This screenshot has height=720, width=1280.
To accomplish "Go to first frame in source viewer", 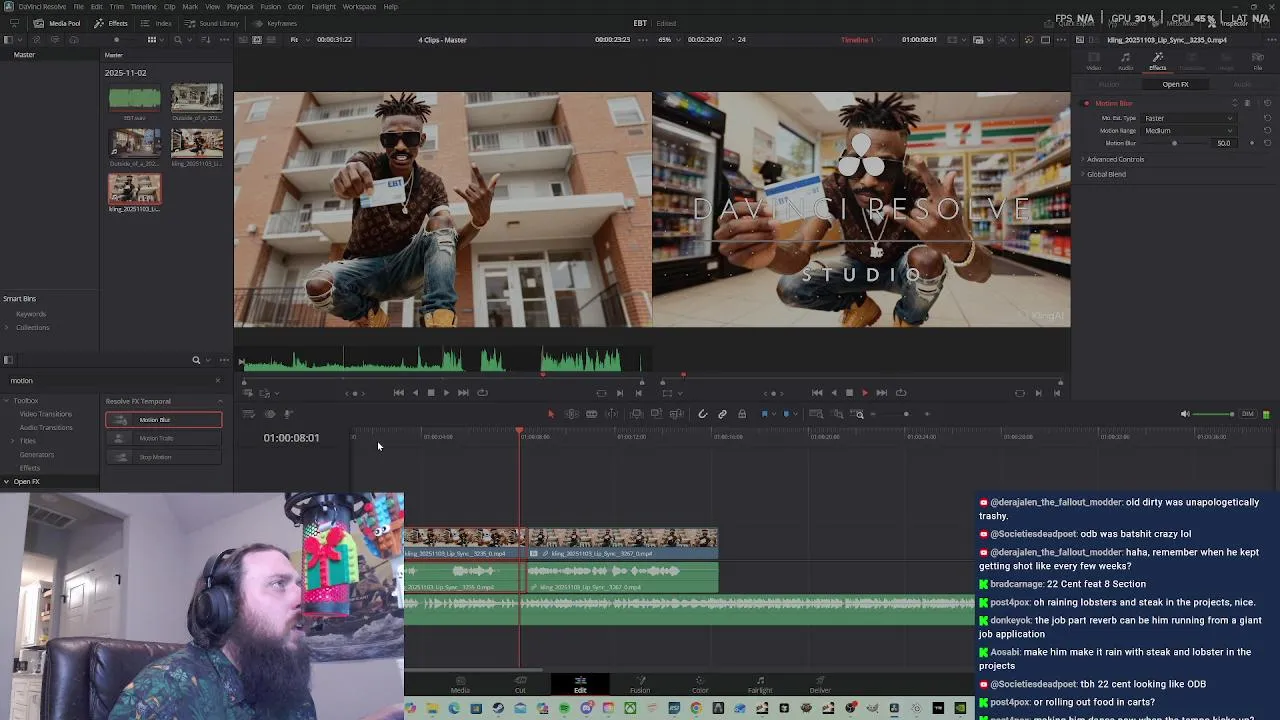I will coord(398,393).
